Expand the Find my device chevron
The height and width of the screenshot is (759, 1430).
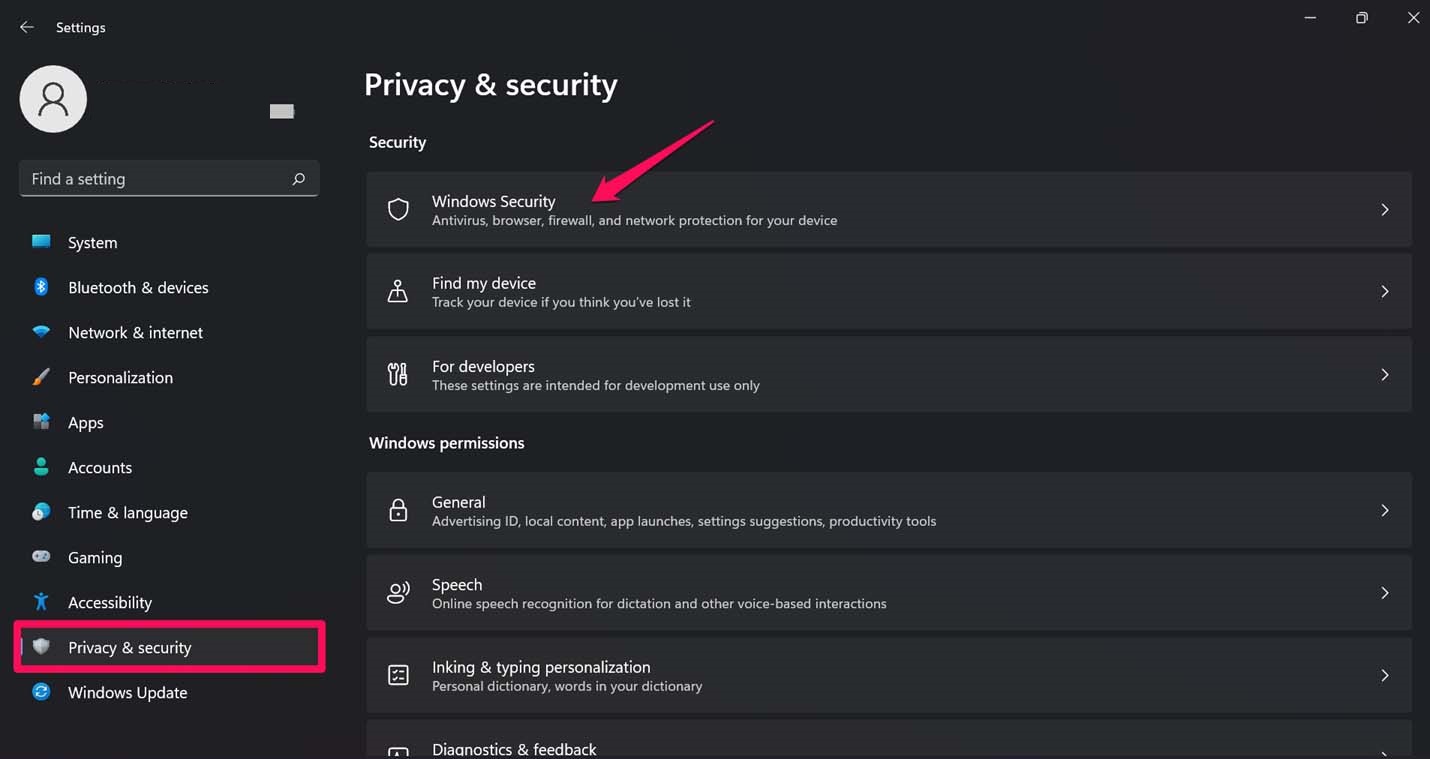tap(1385, 291)
